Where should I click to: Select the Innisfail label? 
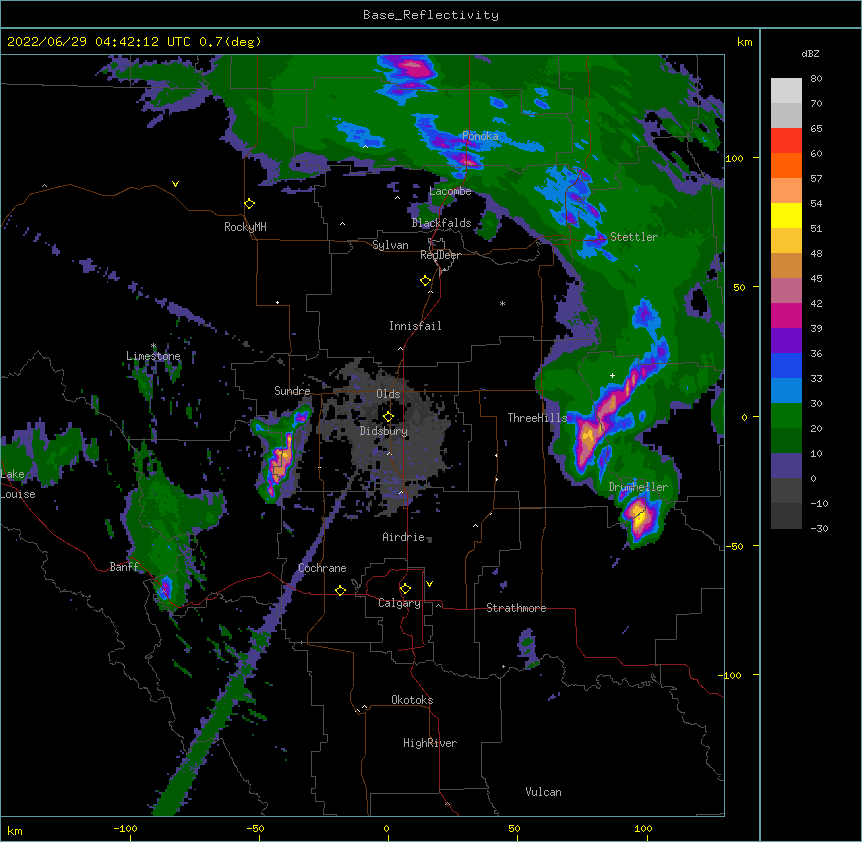[x=415, y=326]
